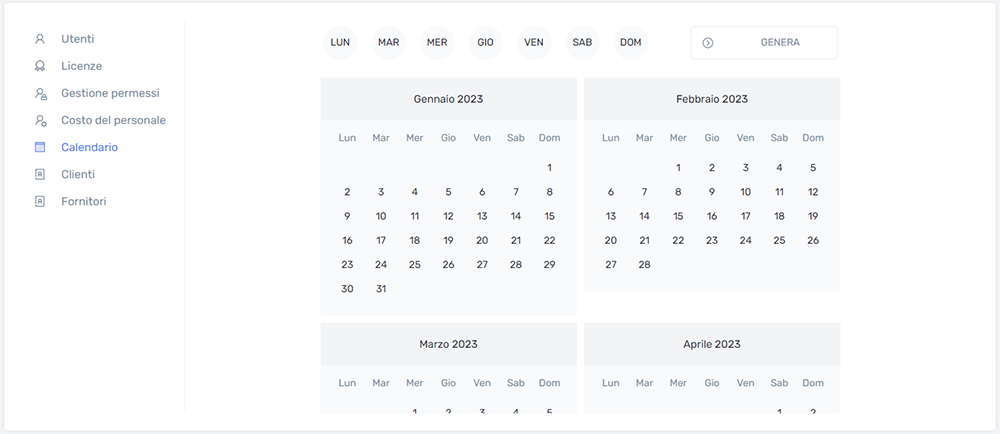
Task: Select day 5 in Febbraio 2023
Action: pos(813,168)
